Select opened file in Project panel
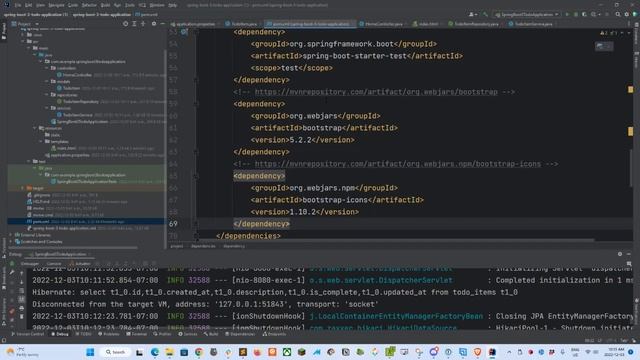 click(x=125, y=24)
